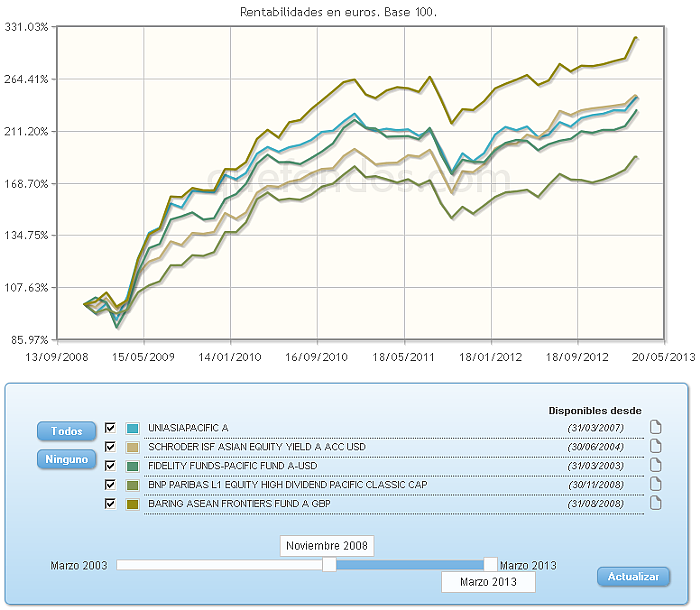Click the UNIASIAPACIFIC A fund name

(x=188, y=428)
